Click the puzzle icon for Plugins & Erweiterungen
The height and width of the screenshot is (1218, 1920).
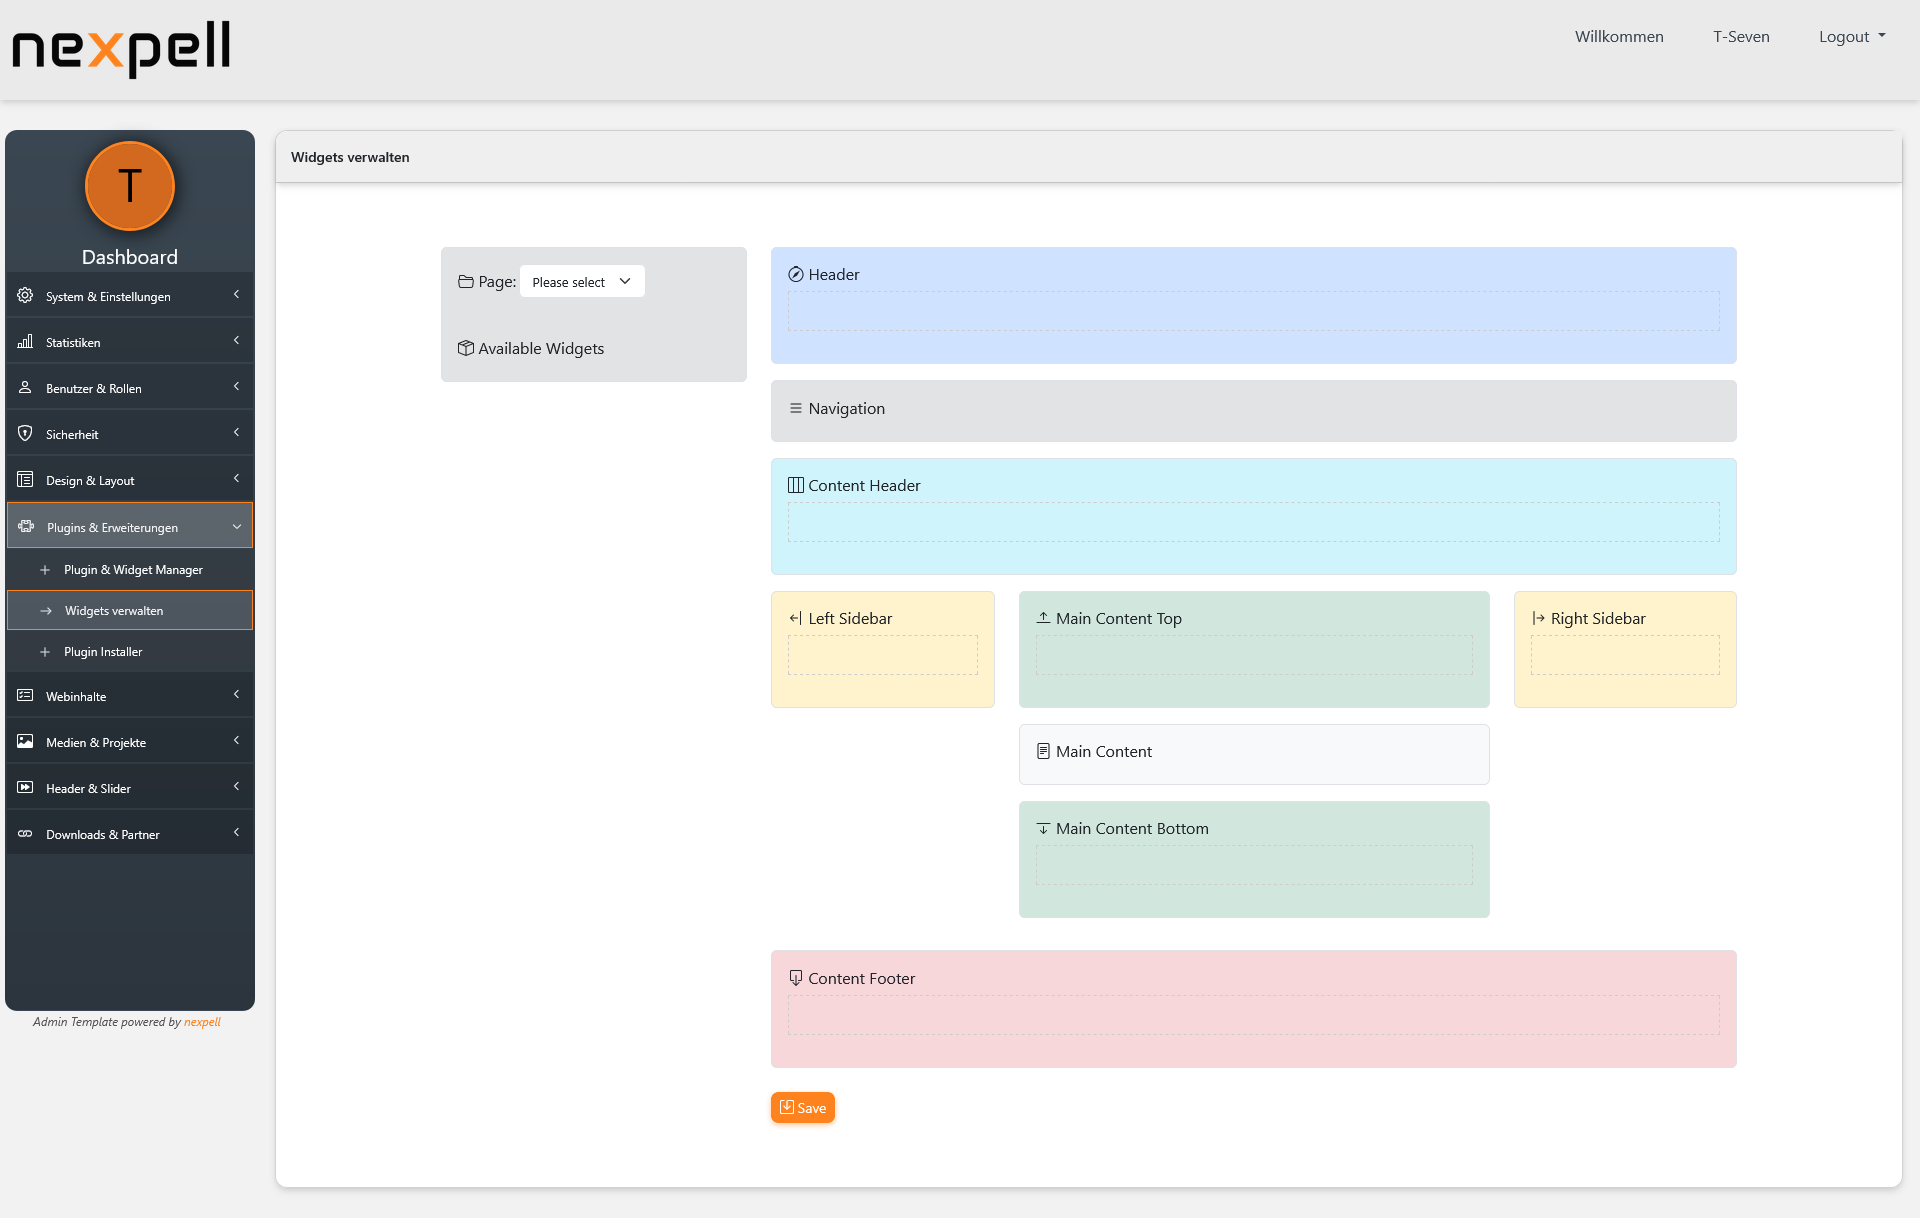click(26, 526)
